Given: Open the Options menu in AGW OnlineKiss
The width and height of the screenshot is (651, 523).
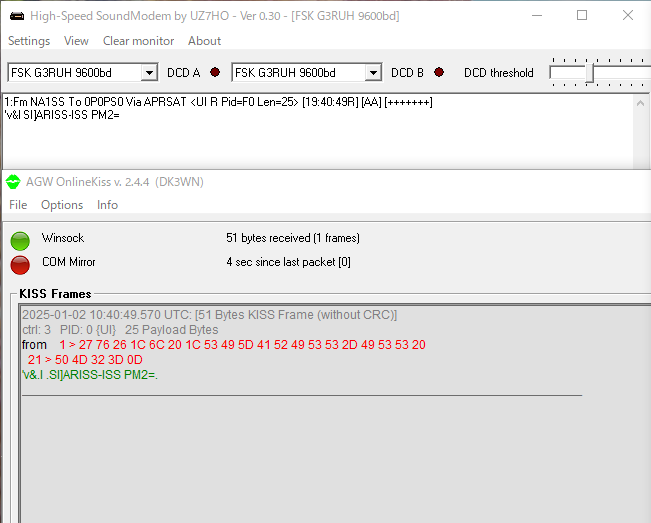Looking at the screenshot, I should click(62, 205).
